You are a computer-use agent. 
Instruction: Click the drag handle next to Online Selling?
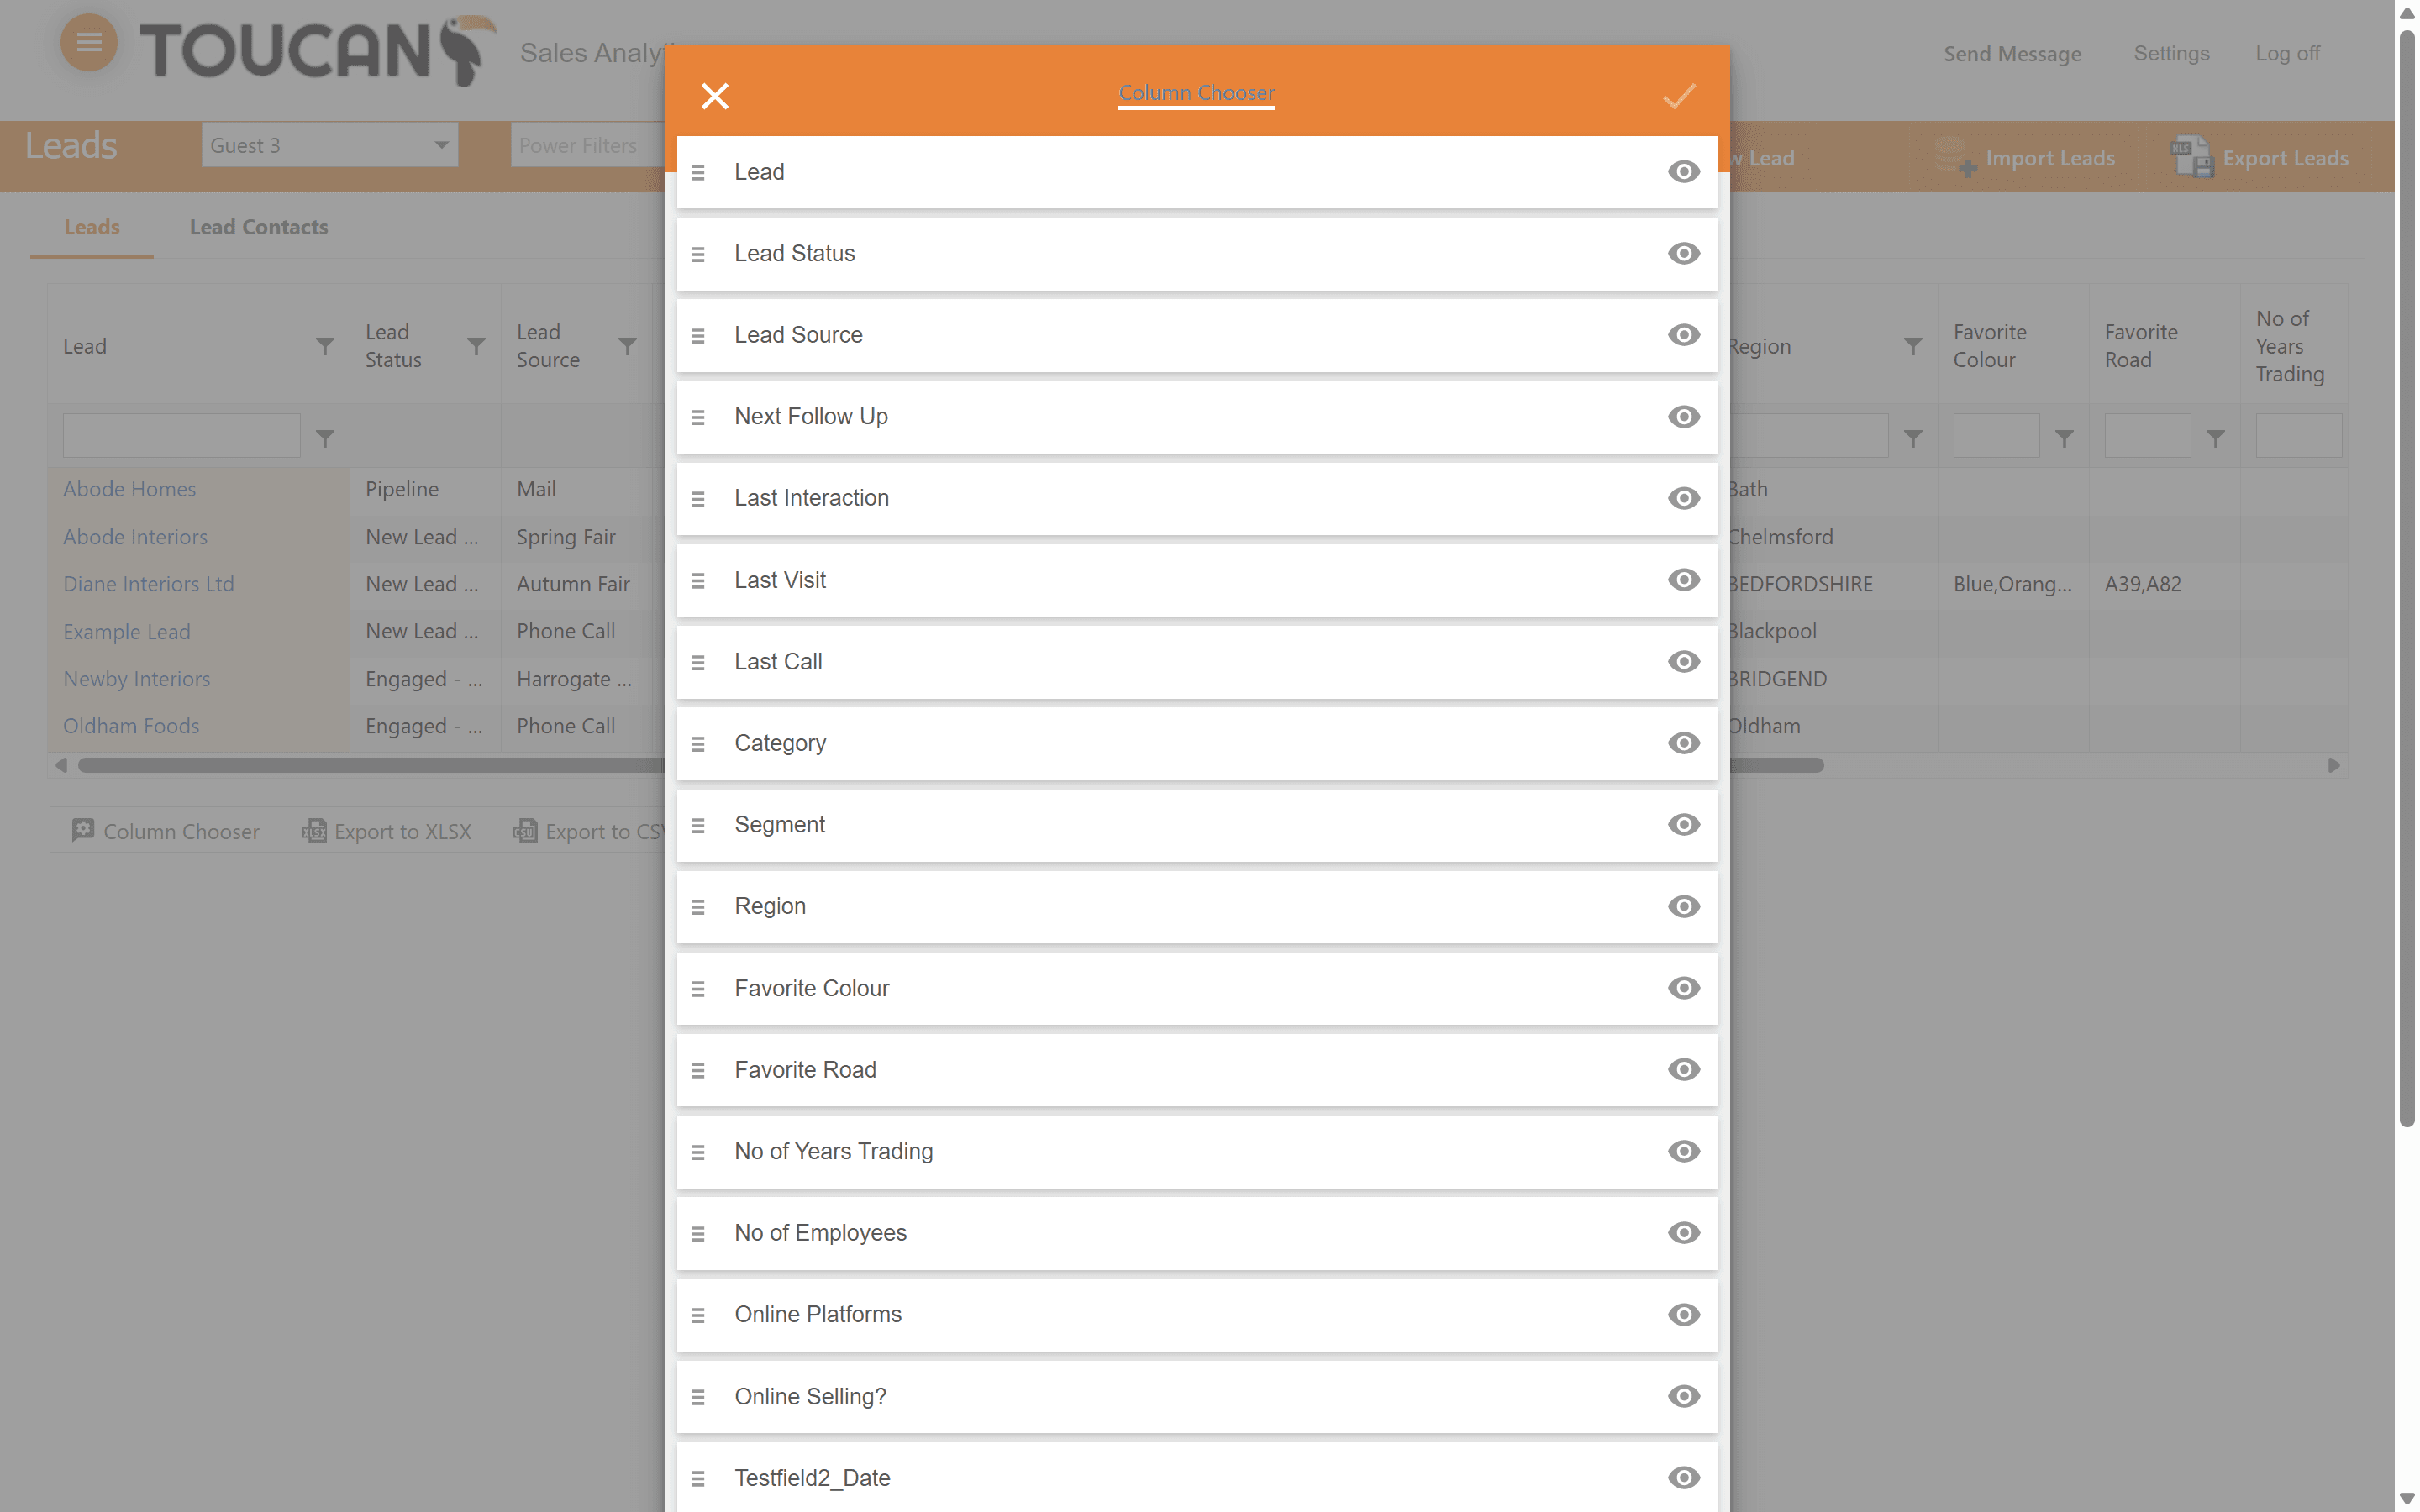[698, 1397]
